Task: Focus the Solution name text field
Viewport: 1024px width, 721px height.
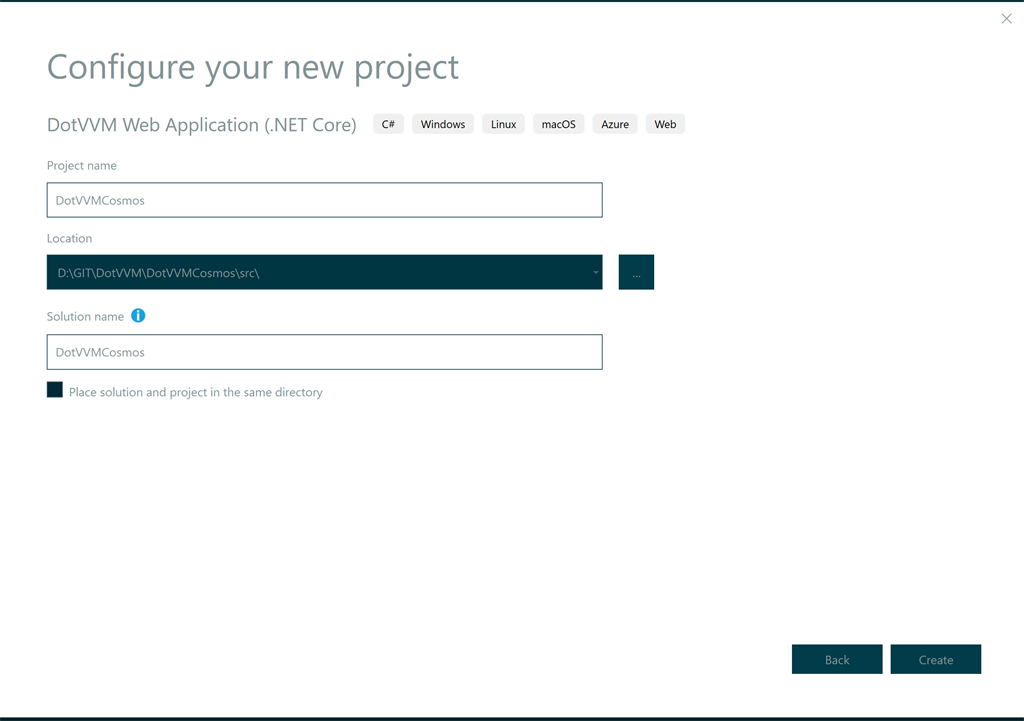Action: (x=324, y=352)
